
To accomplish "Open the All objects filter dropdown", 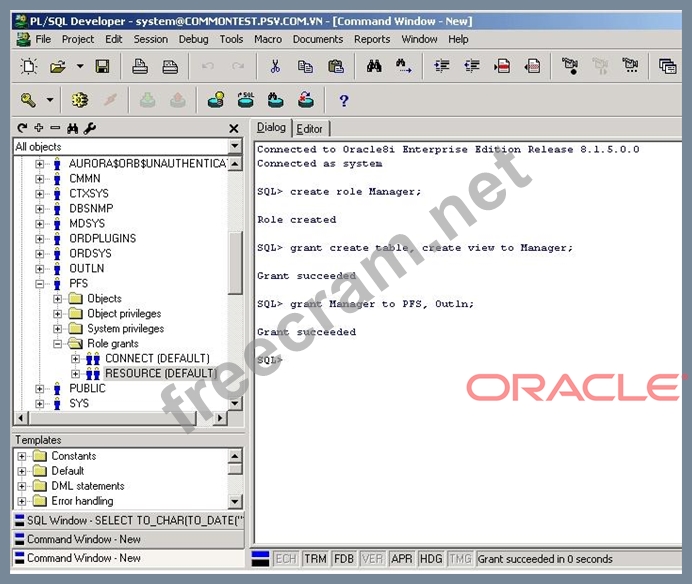I will [235, 146].
